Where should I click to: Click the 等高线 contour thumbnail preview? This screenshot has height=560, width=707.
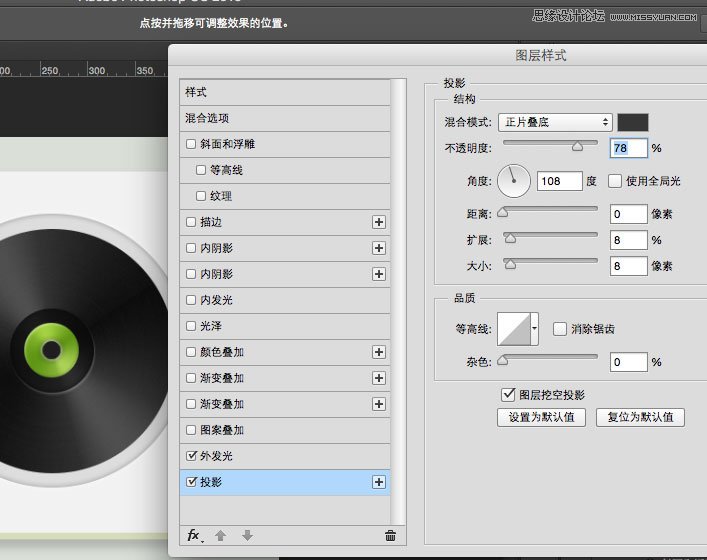(514, 329)
